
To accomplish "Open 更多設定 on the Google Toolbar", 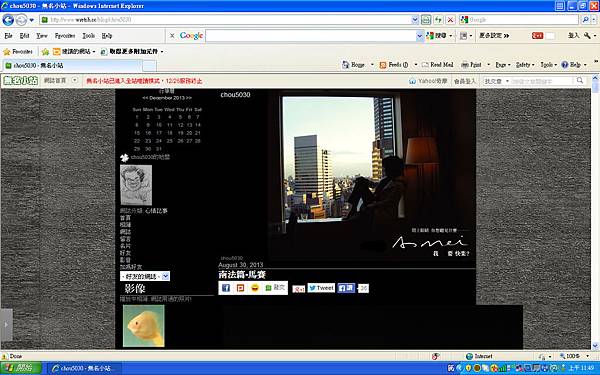I will click(494, 36).
